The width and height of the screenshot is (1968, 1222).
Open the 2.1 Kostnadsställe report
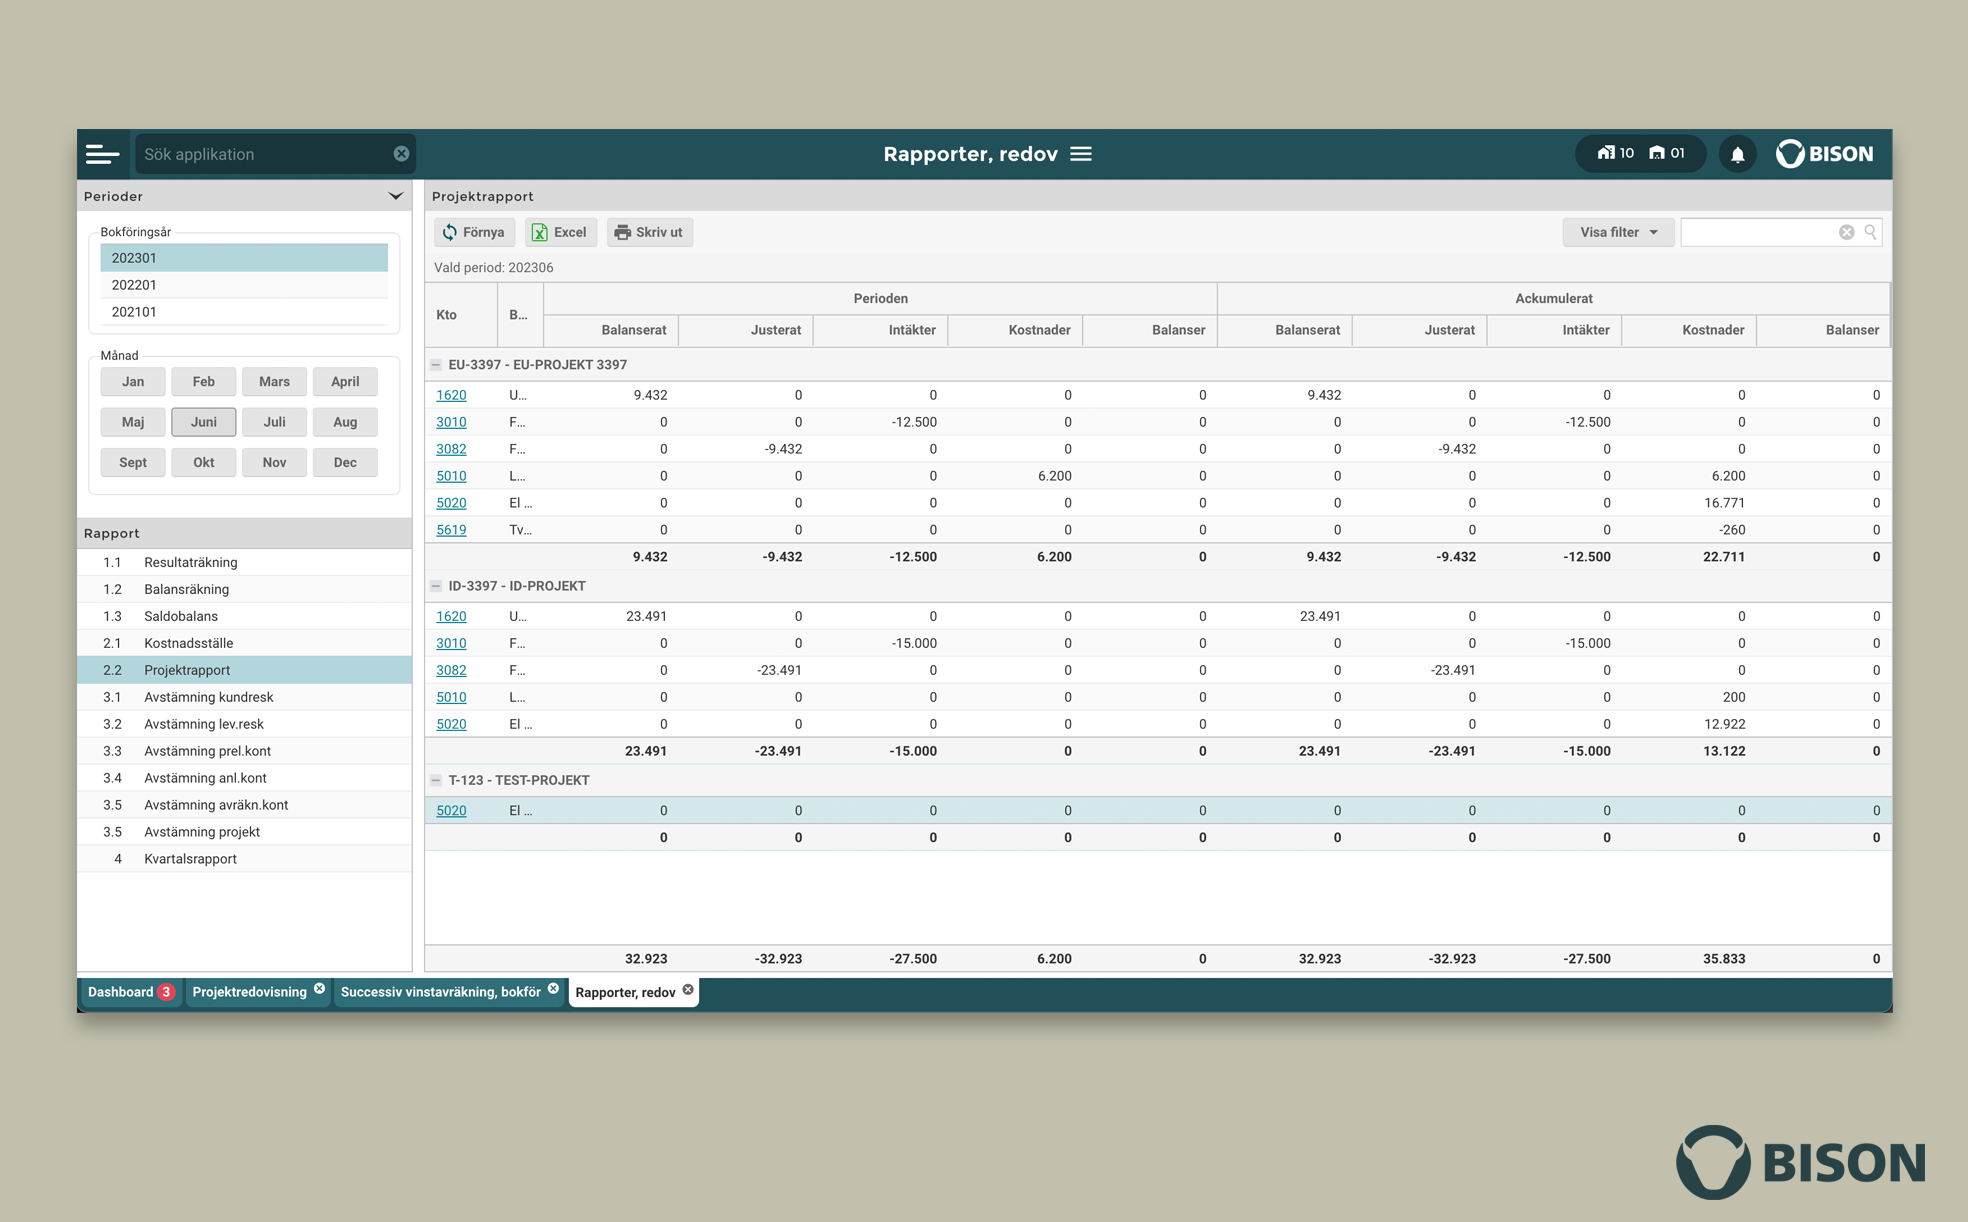coord(244,643)
